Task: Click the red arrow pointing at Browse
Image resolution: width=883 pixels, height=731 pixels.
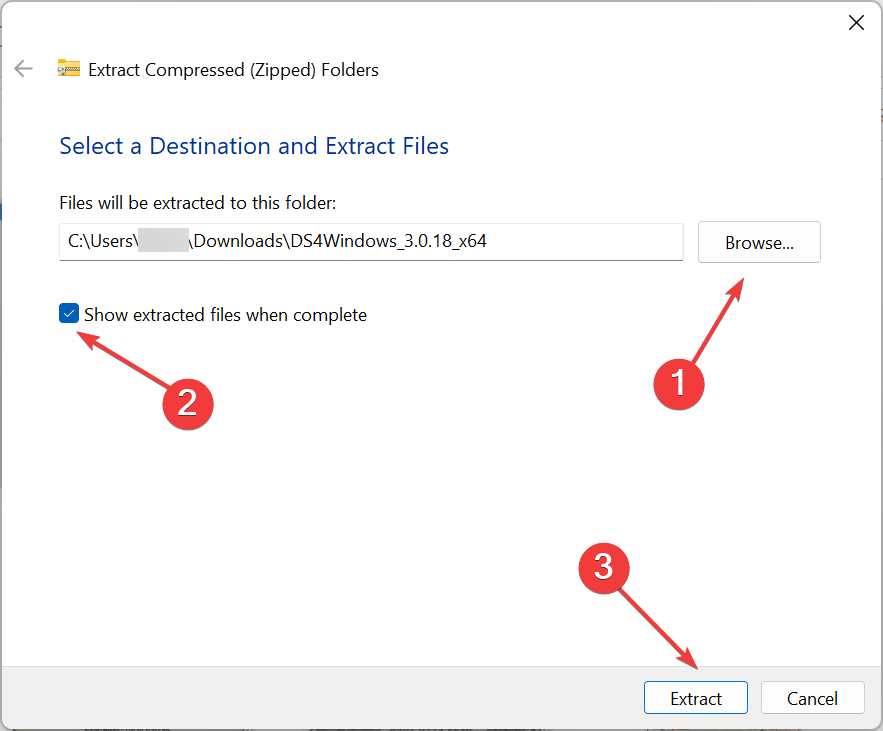Action: (x=719, y=321)
